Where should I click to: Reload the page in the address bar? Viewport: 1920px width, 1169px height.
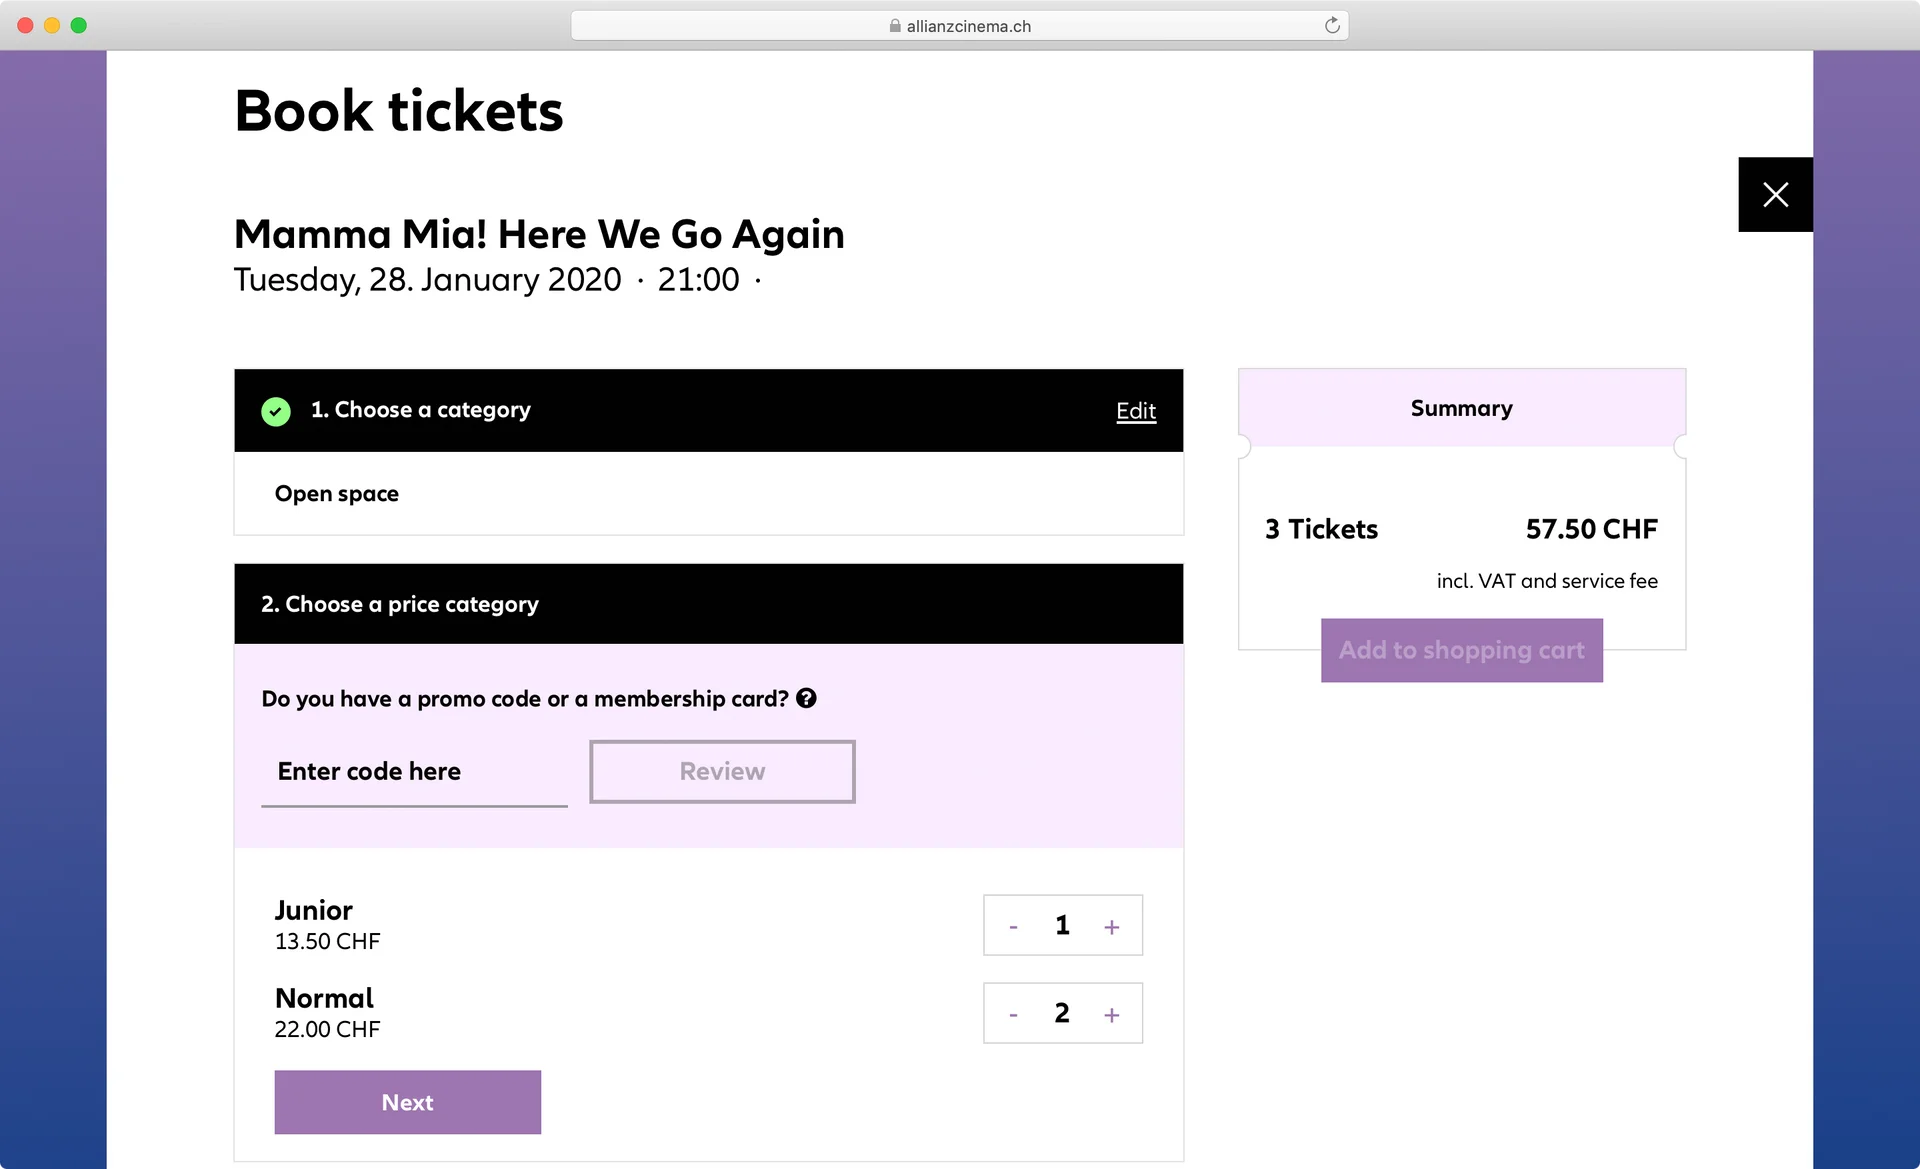pos(1332,26)
